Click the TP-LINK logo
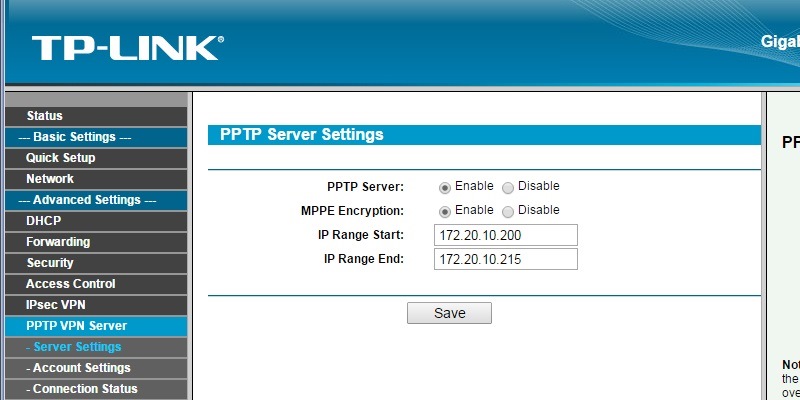800x400 pixels. pos(128,48)
